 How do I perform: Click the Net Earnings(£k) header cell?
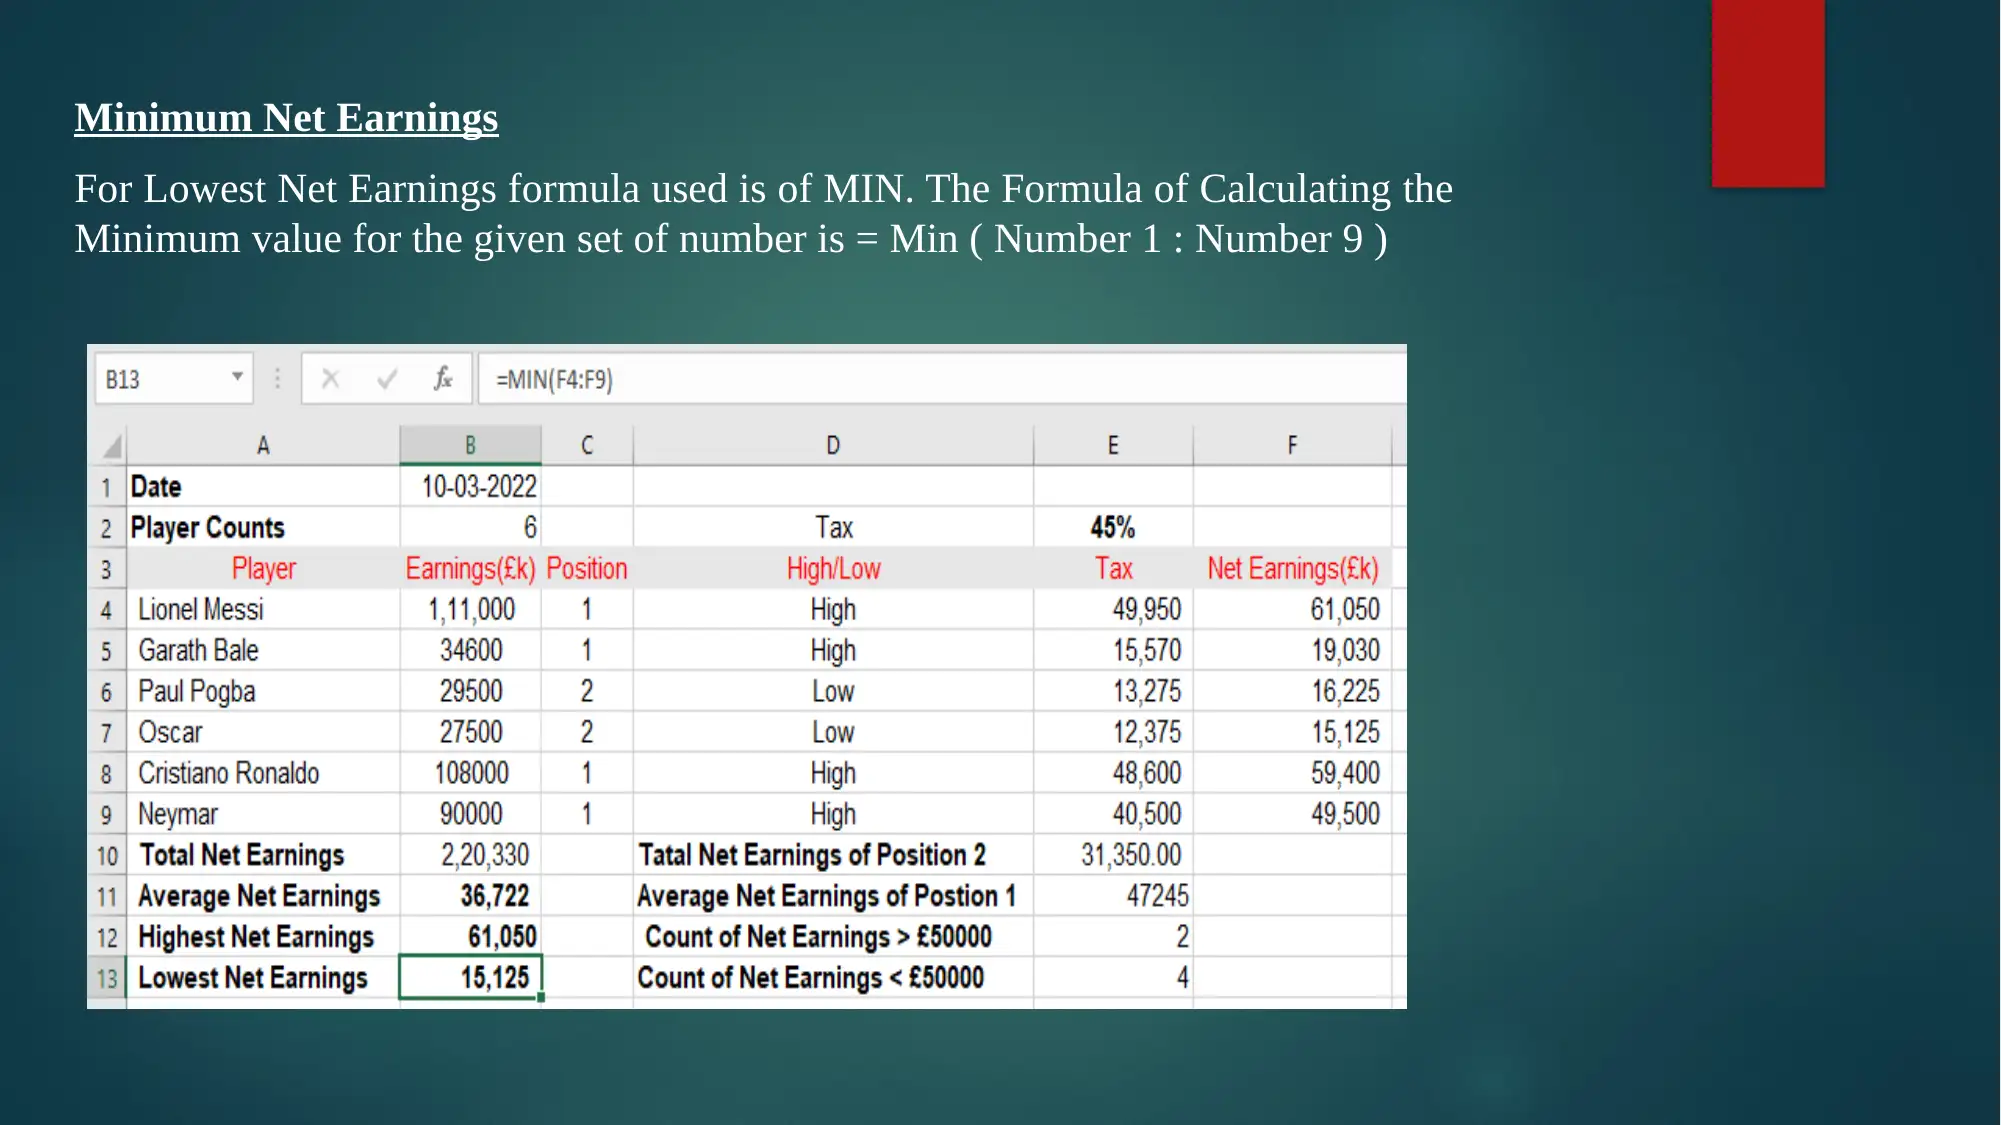point(1292,569)
